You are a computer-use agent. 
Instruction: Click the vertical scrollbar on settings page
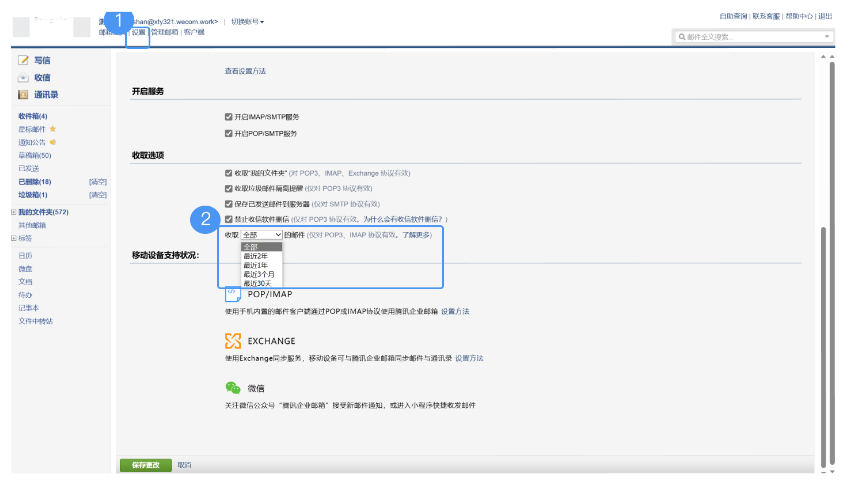coord(825,300)
